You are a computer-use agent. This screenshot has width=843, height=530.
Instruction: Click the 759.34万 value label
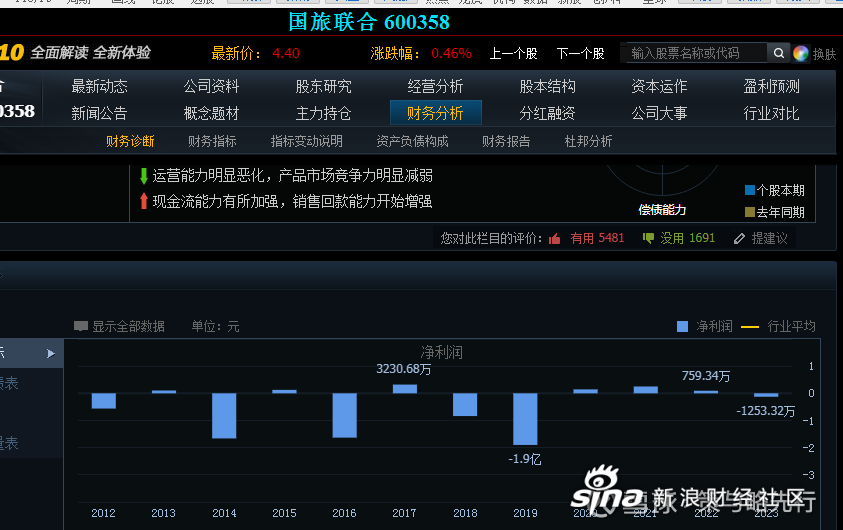[706, 376]
